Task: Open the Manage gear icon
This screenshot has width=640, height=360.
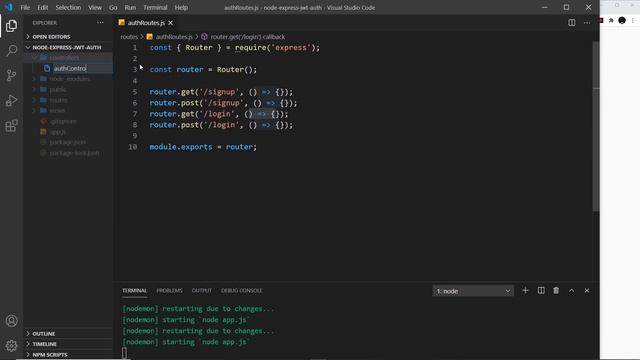Action: pyautogui.click(x=11, y=346)
